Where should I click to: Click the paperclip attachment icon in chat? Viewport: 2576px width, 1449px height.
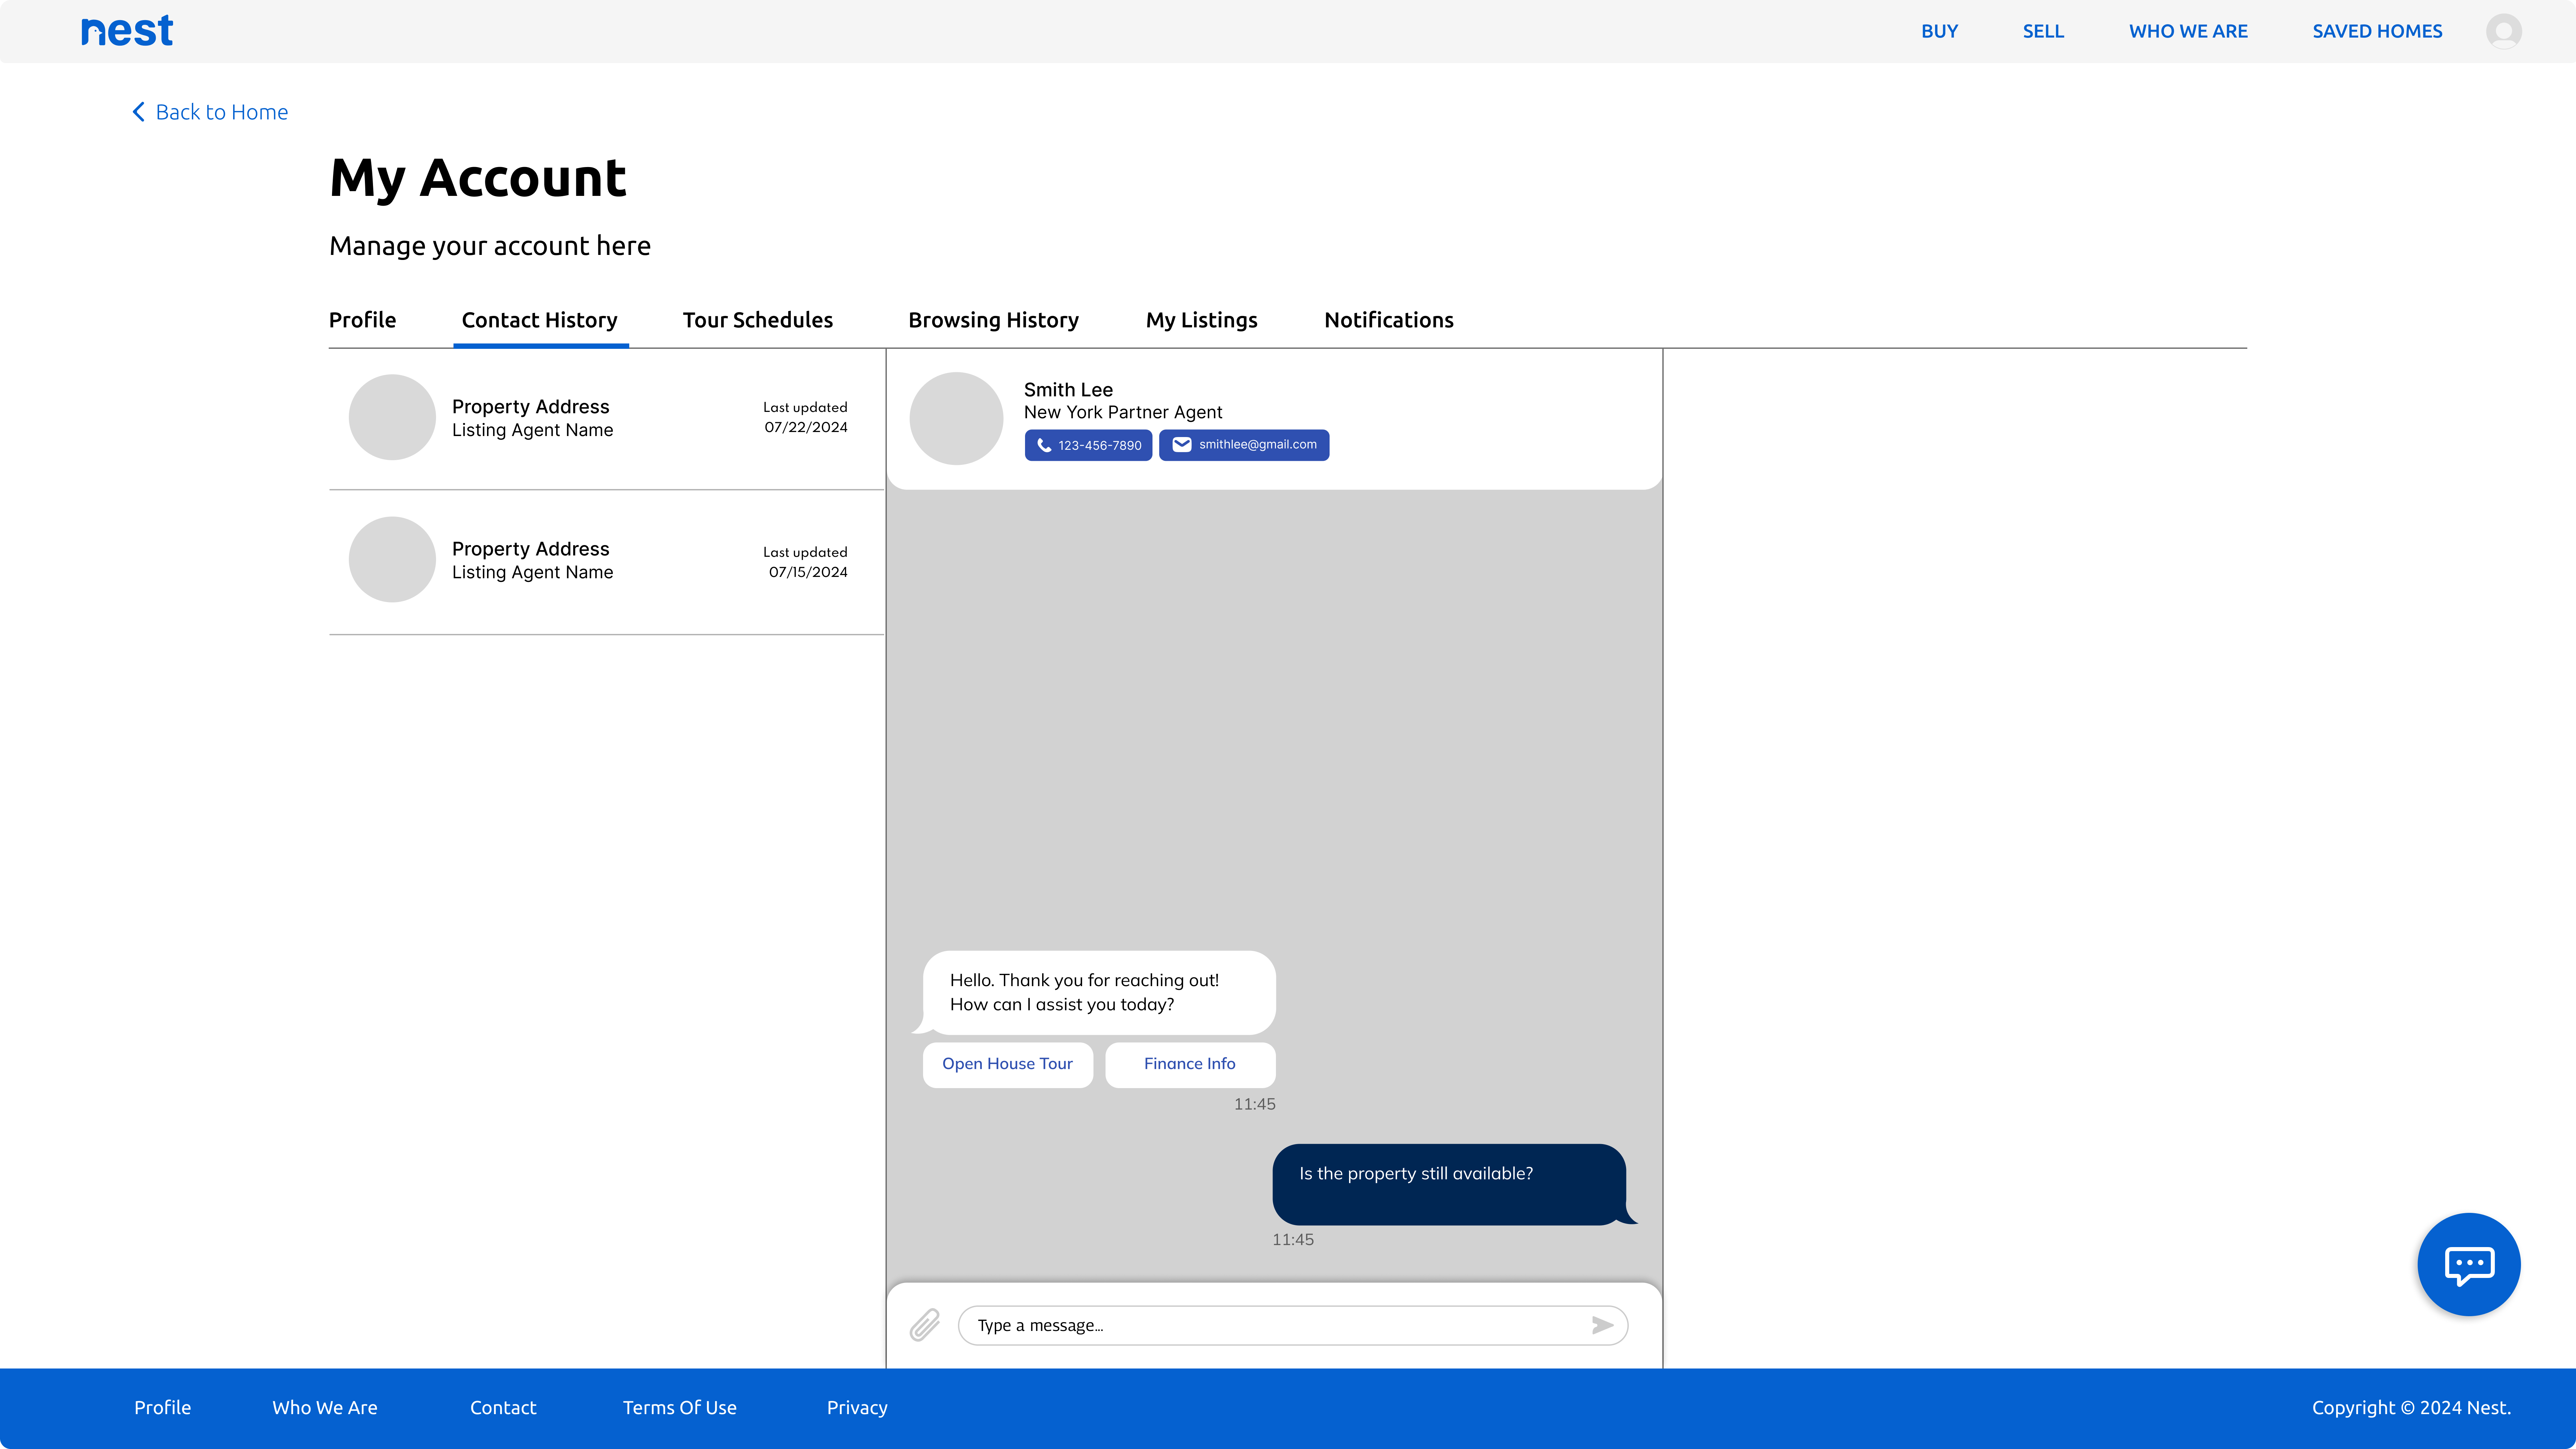click(x=925, y=1325)
